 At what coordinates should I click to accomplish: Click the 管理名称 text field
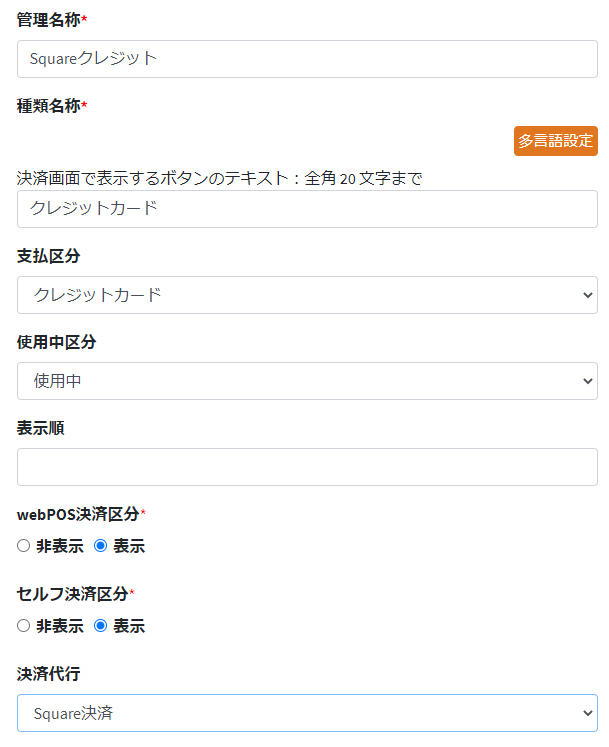point(307,59)
